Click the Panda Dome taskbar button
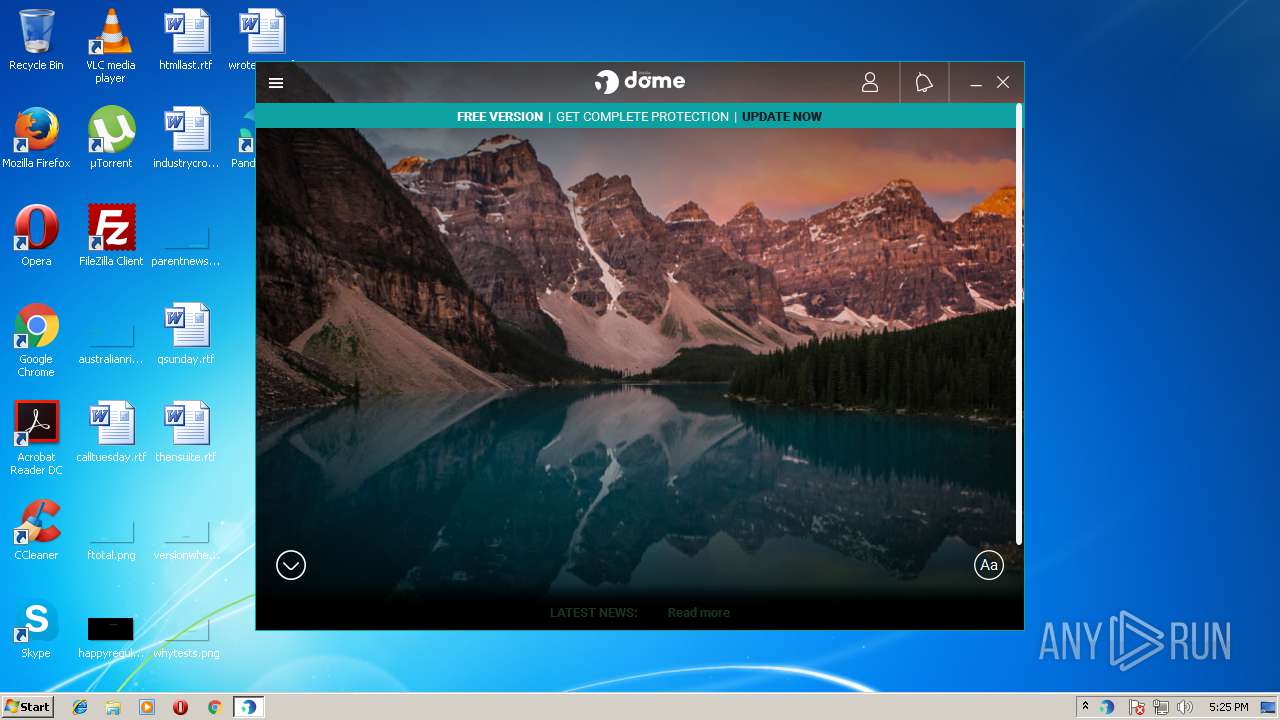1280x720 pixels. (x=248, y=707)
